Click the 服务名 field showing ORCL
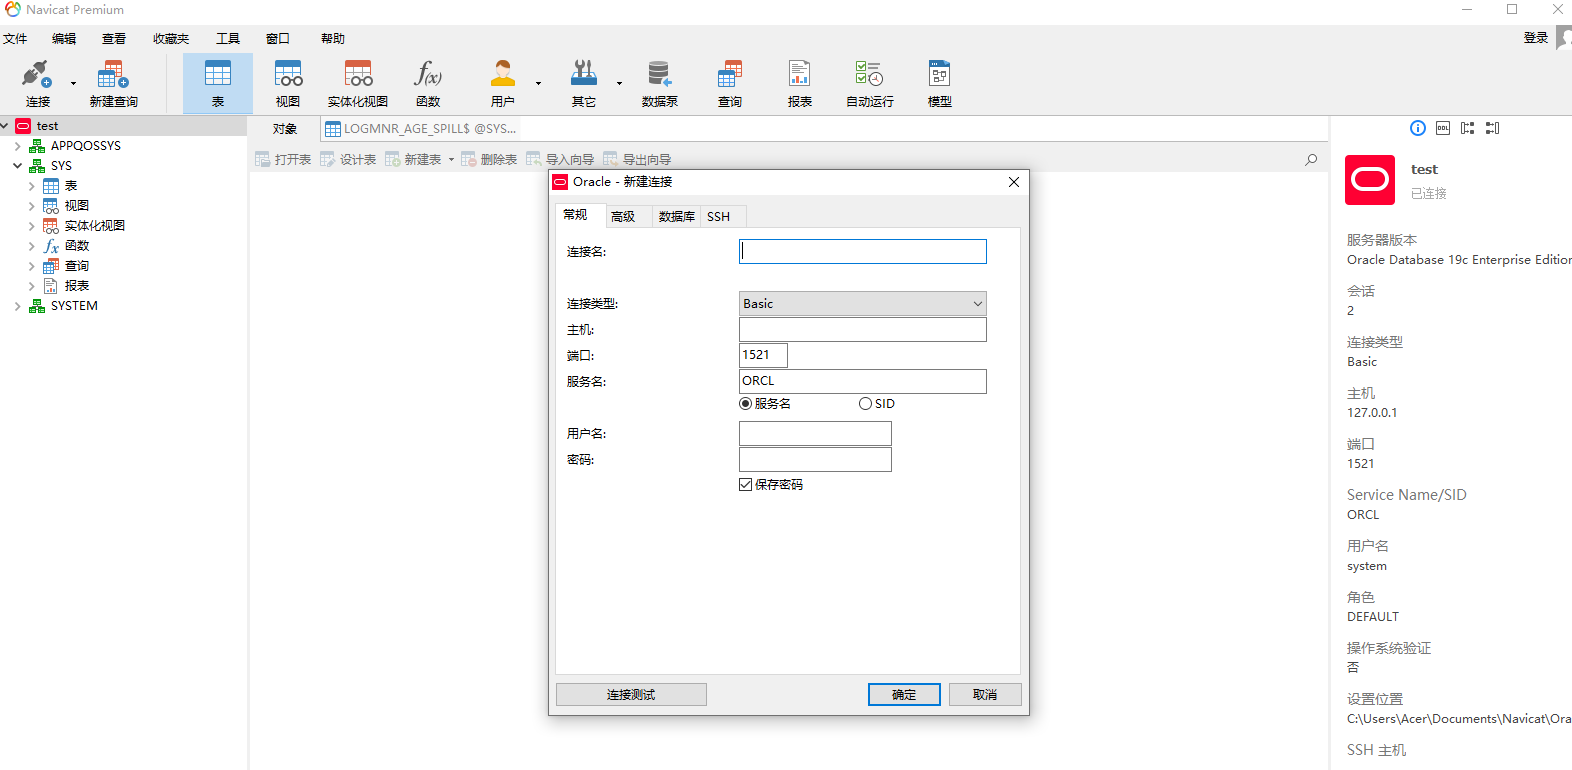 coord(863,381)
